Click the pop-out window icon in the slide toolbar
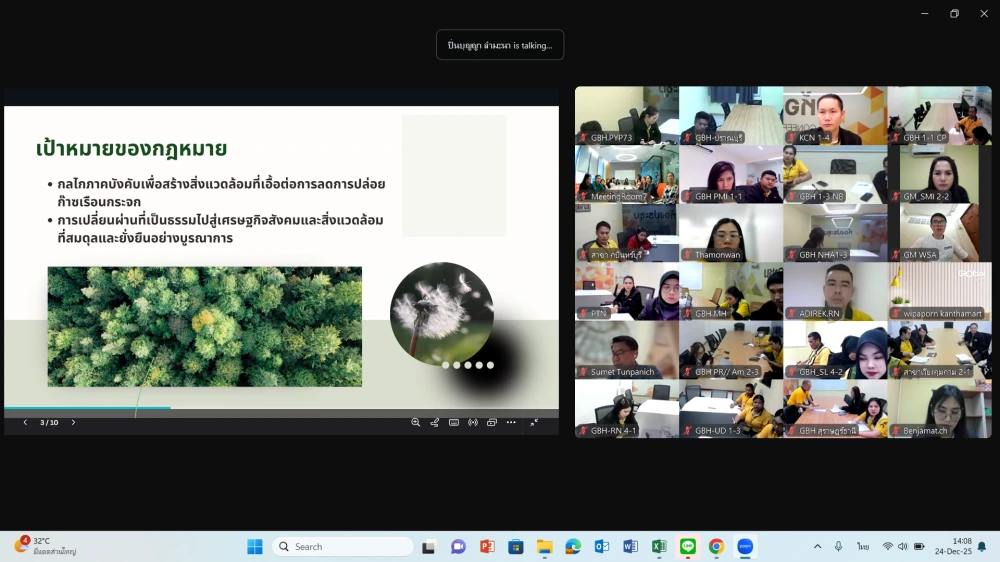The image size is (1000, 562). [x=492, y=422]
